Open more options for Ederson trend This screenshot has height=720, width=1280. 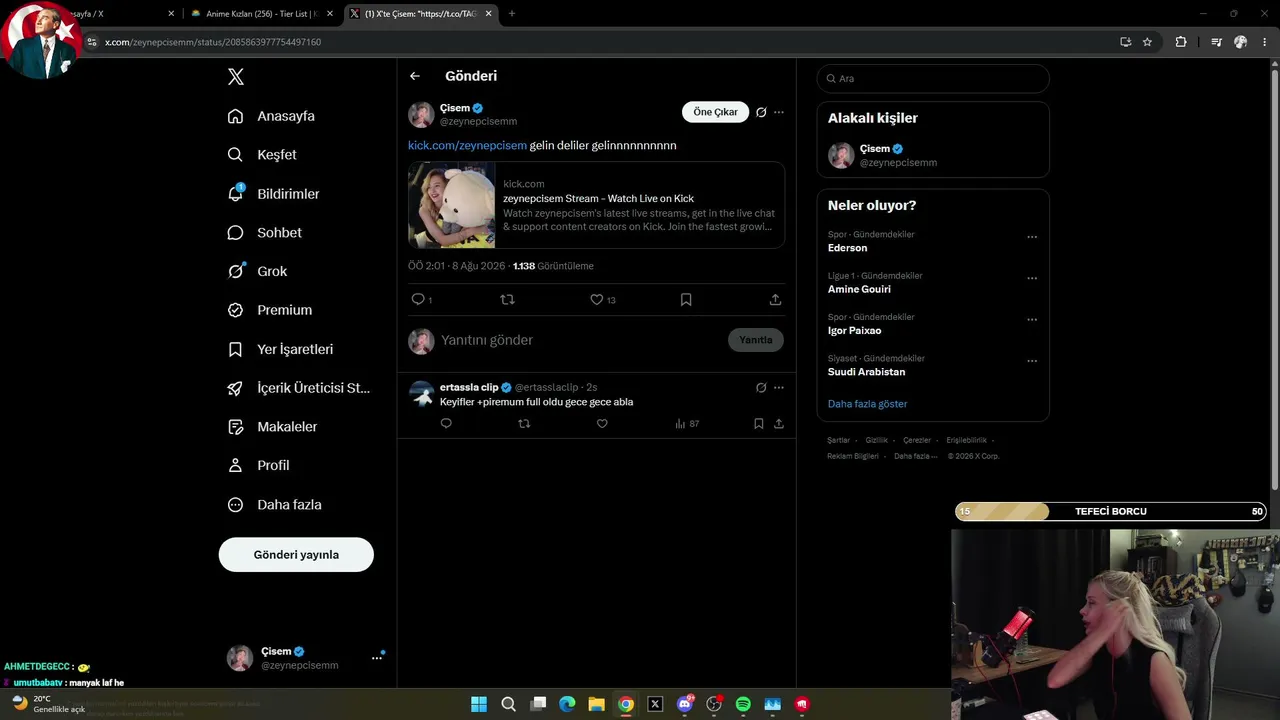coord(1032,237)
